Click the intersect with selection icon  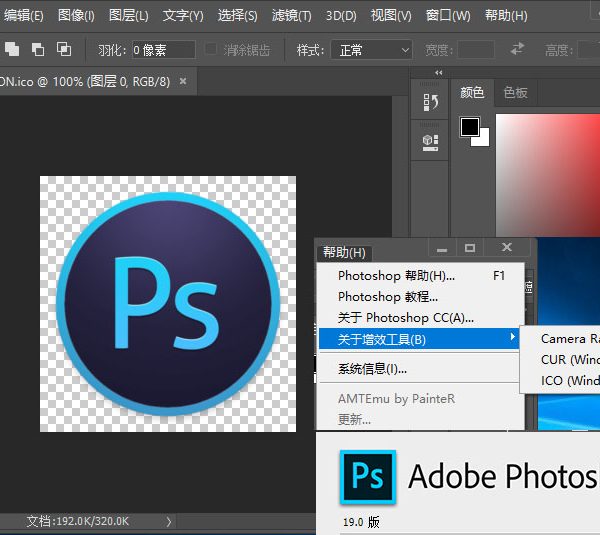click(64, 49)
